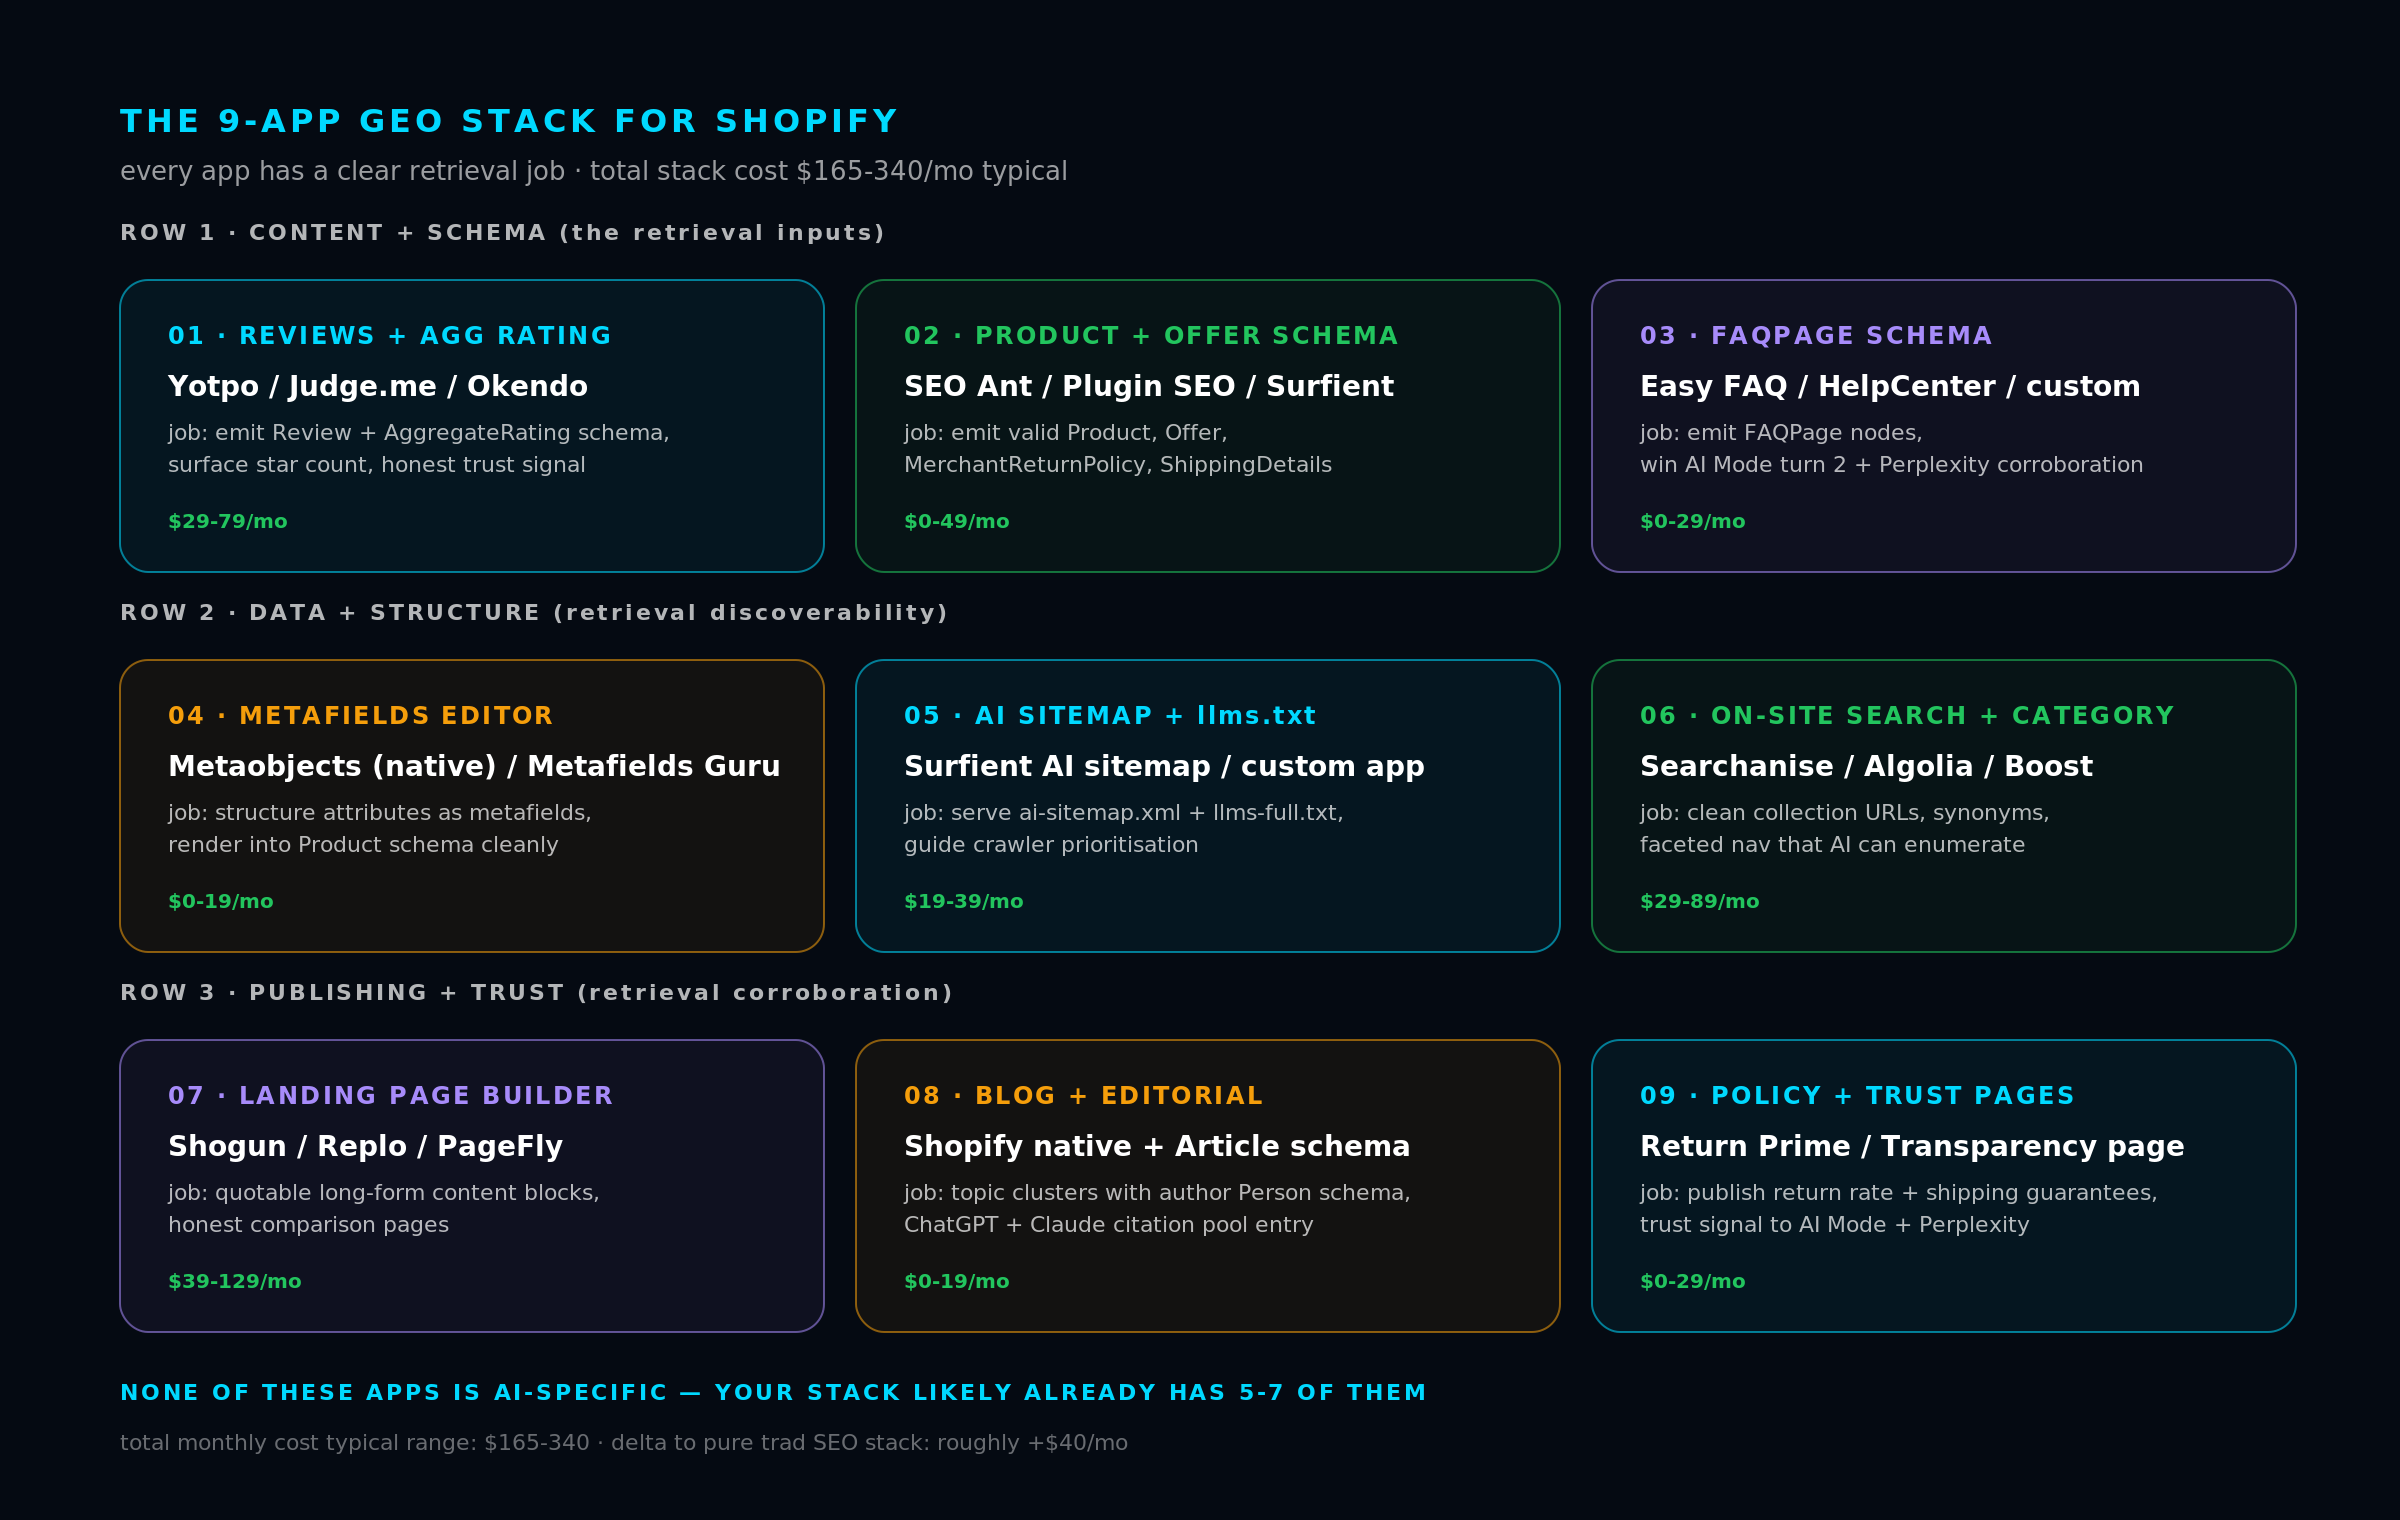This screenshot has width=2400, height=1520.
Task: Select the 'ROW 1 · CONTENT + SCHEMA' heading
Action: pyautogui.click(x=503, y=233)
